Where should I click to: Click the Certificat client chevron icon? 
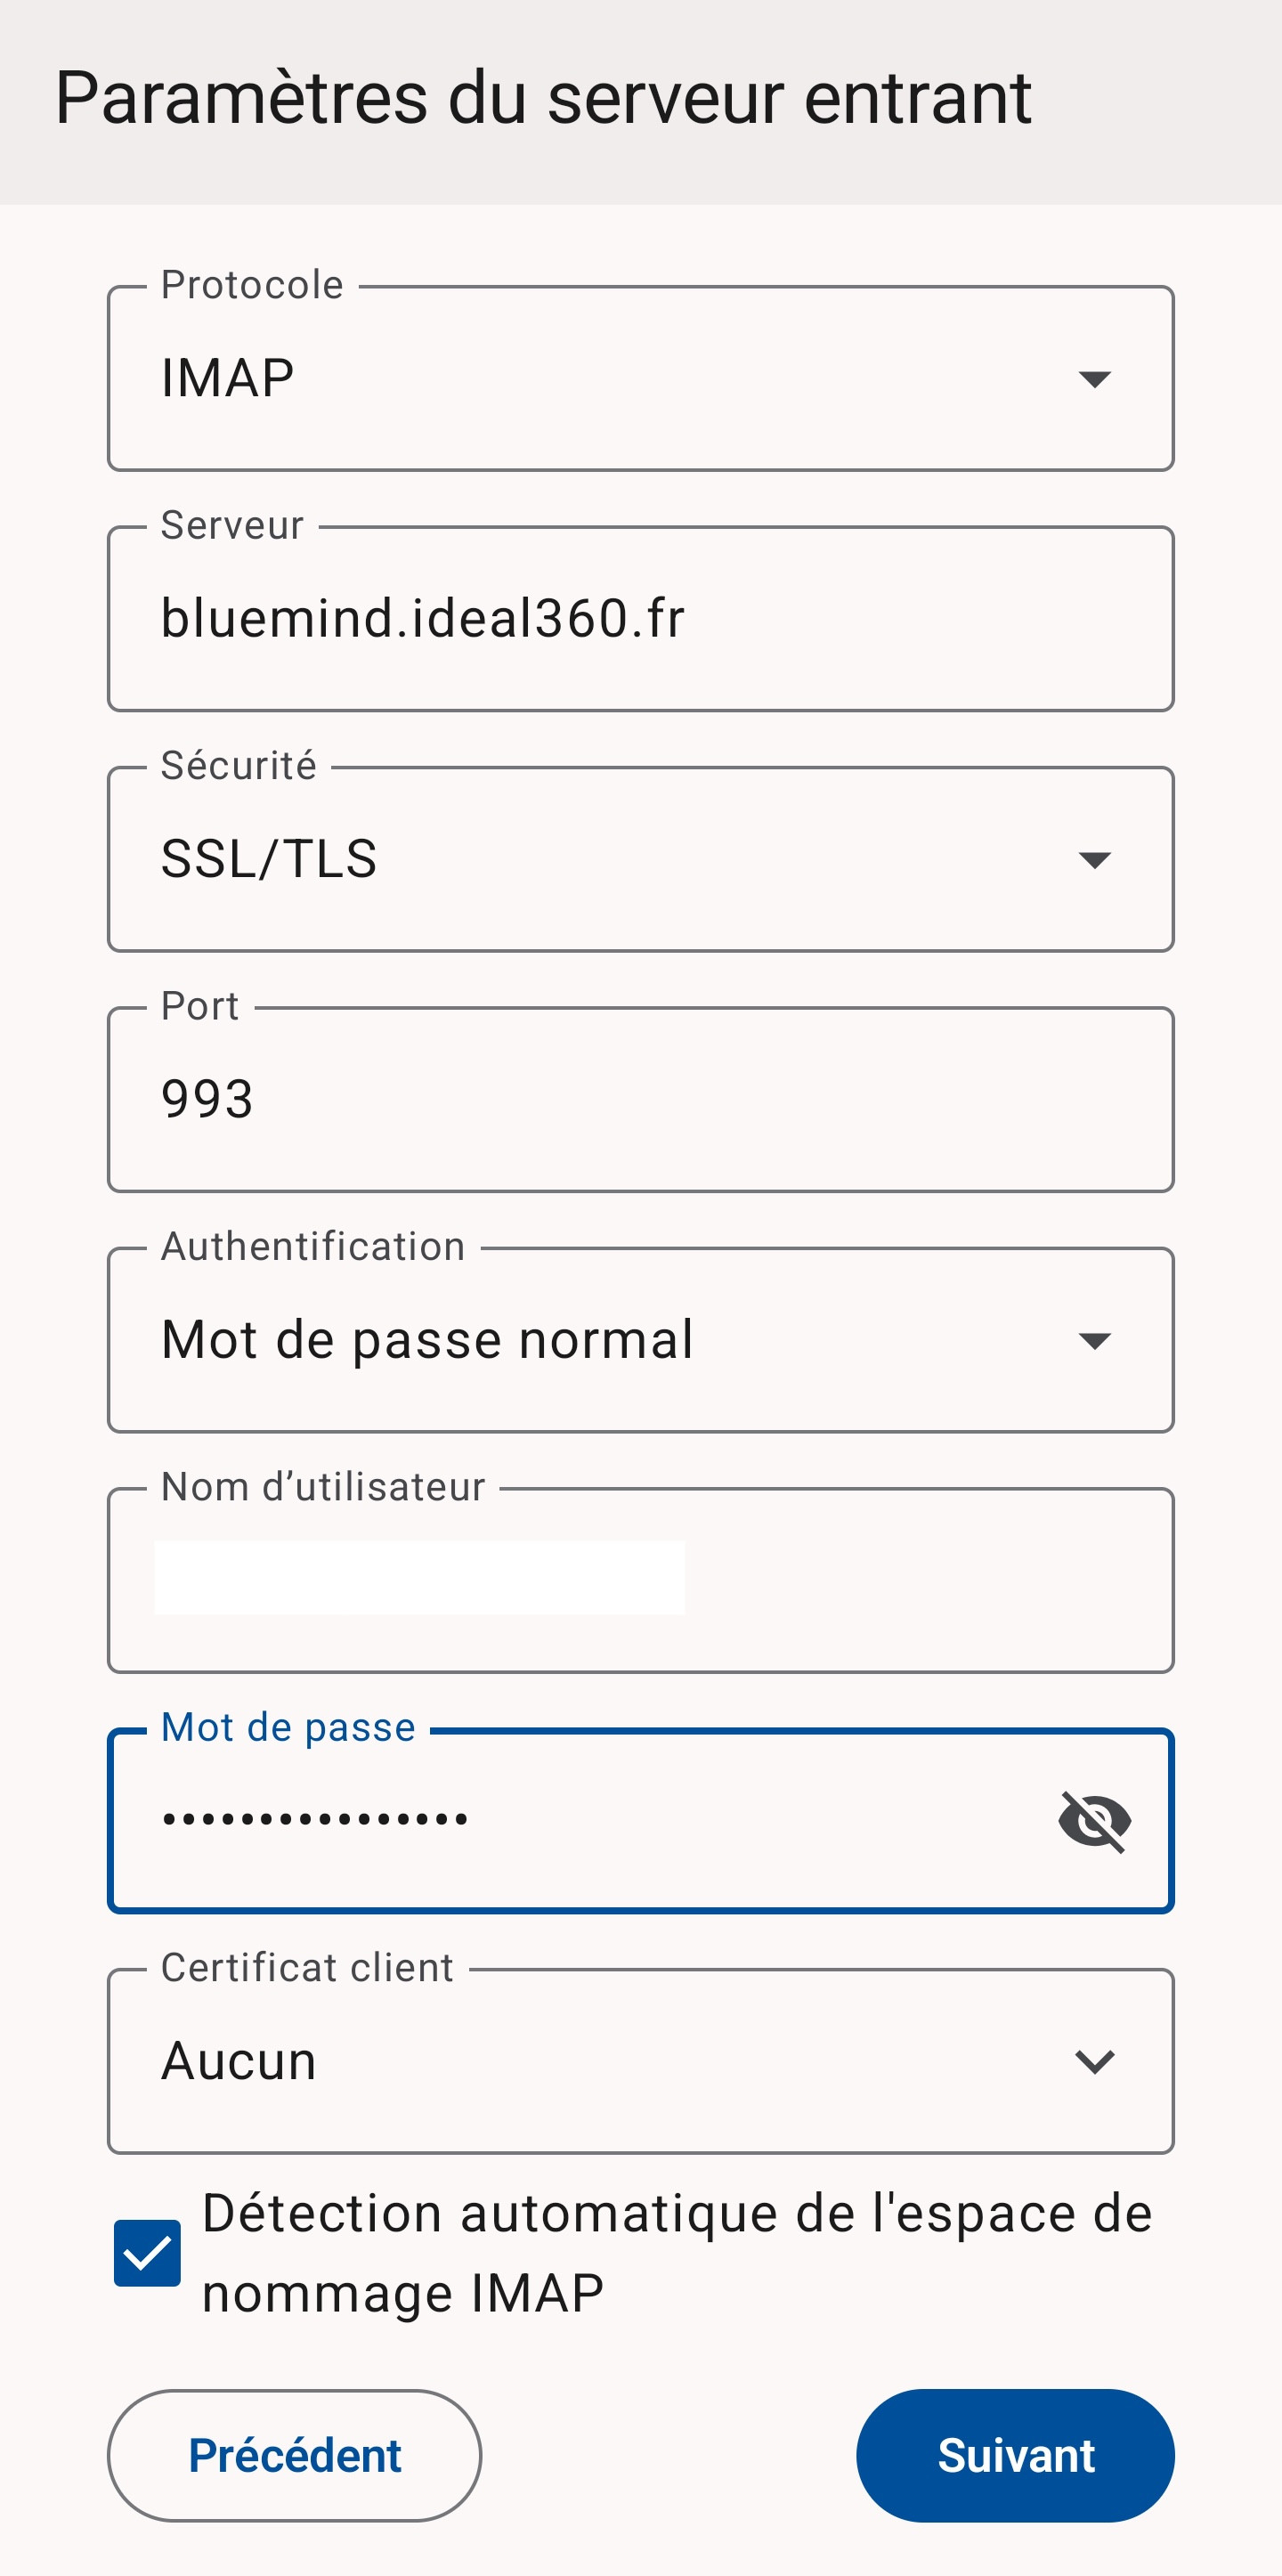click(x=1094, y=2061)
